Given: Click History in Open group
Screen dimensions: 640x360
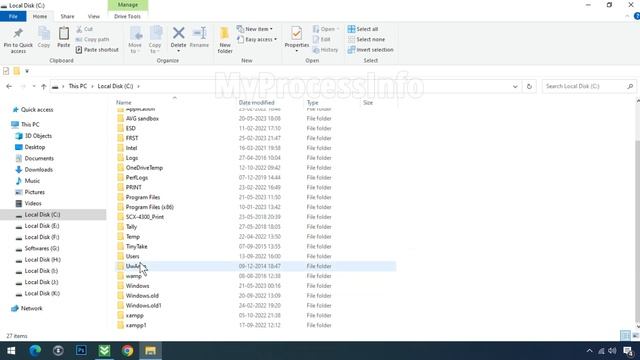Looking at the screenshot, I should (325, 49).
